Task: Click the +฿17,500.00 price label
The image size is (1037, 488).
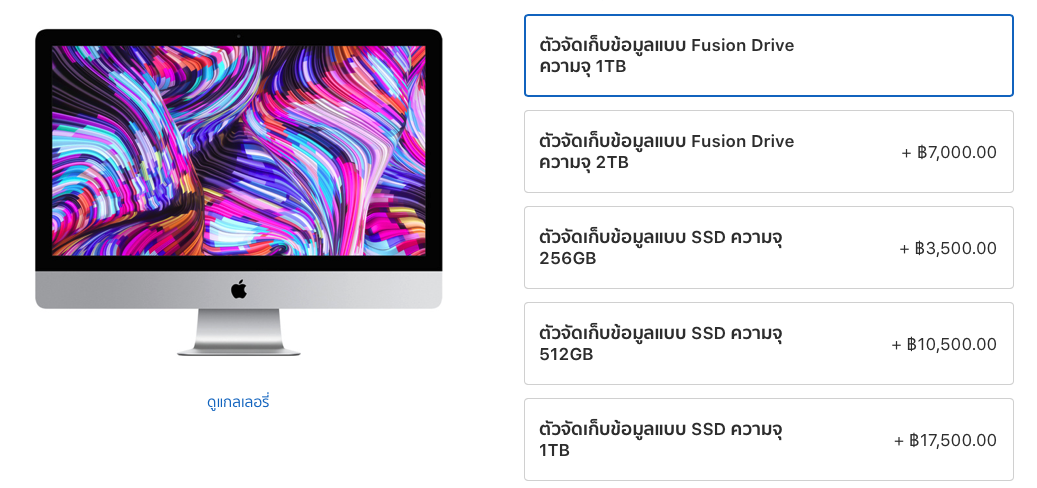Action: coord(945,440)
